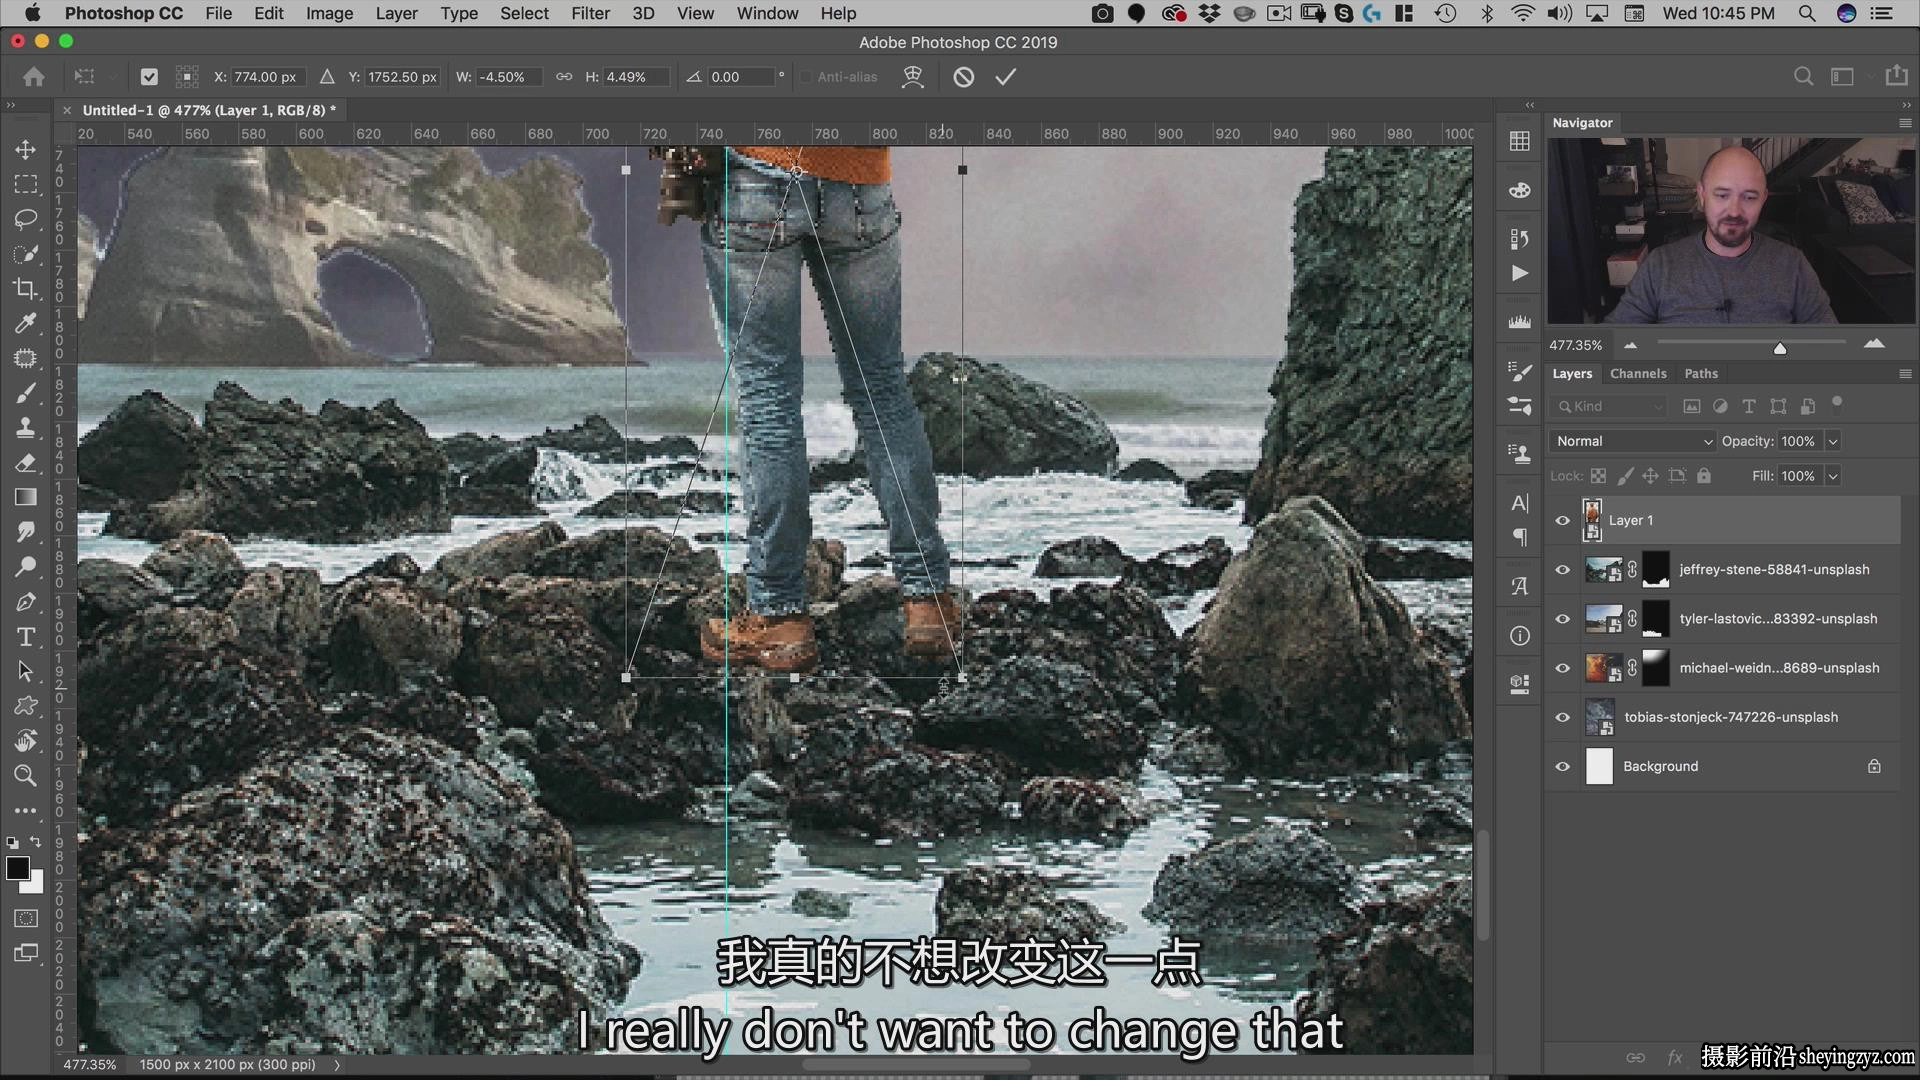This screenshot has height=1080, width=1920.
Task: Open the Image menu
Action: coord(329,13)
